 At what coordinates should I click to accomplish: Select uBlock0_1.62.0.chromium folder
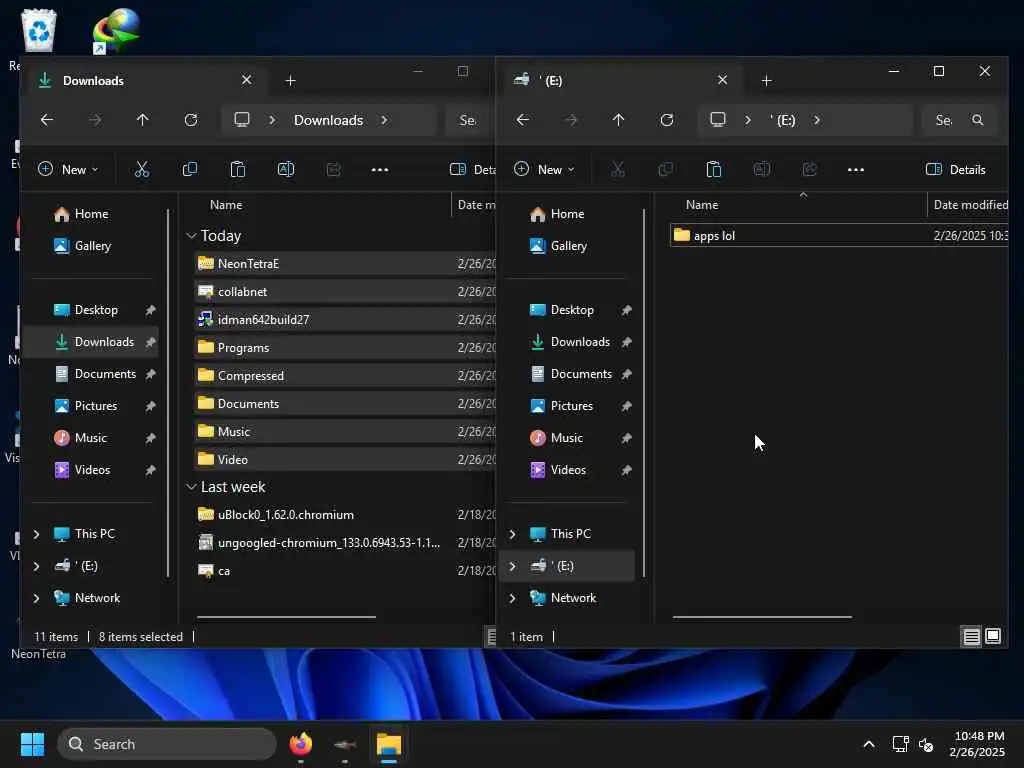click(x=344, y=515)
